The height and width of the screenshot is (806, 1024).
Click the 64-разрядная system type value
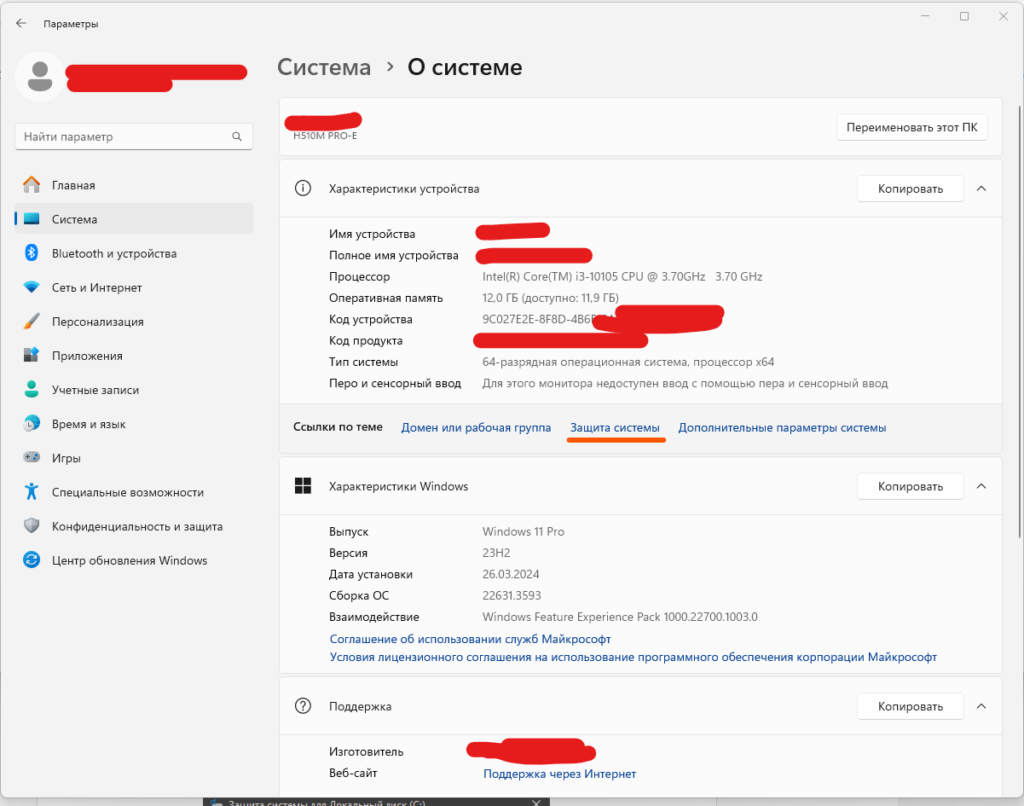click(628, 362)
